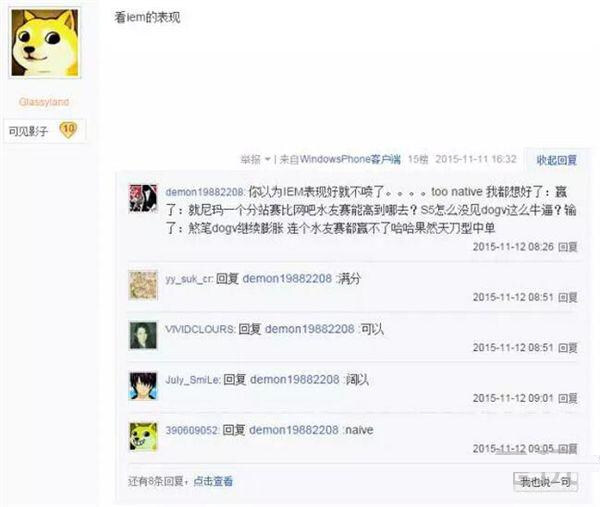Click the level 10 heart badge icon
600x507 pixels.
click(x=68, y=130)
